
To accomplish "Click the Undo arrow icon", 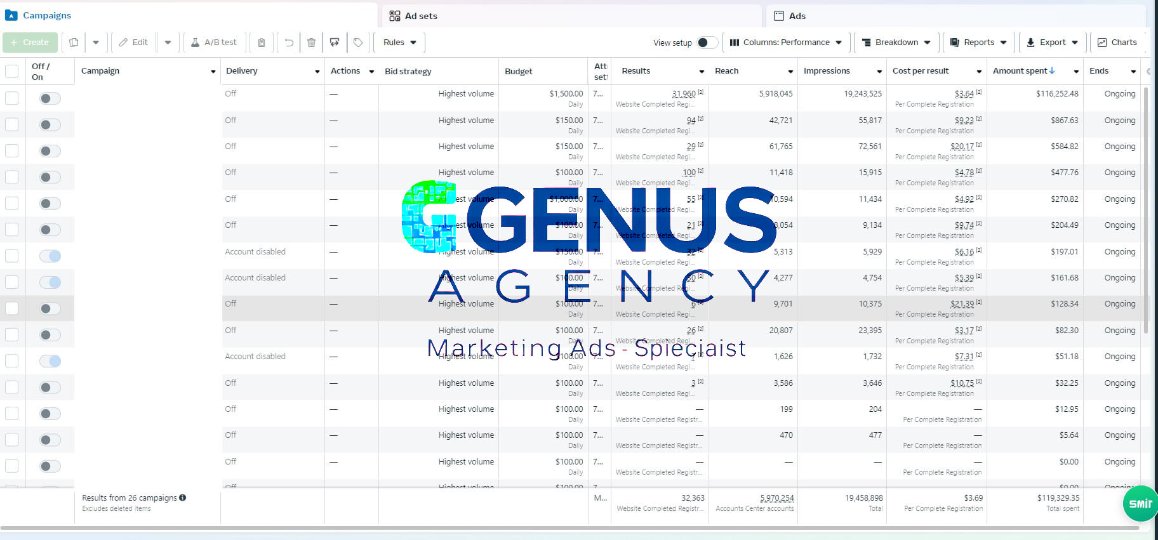I will (289, 43).
